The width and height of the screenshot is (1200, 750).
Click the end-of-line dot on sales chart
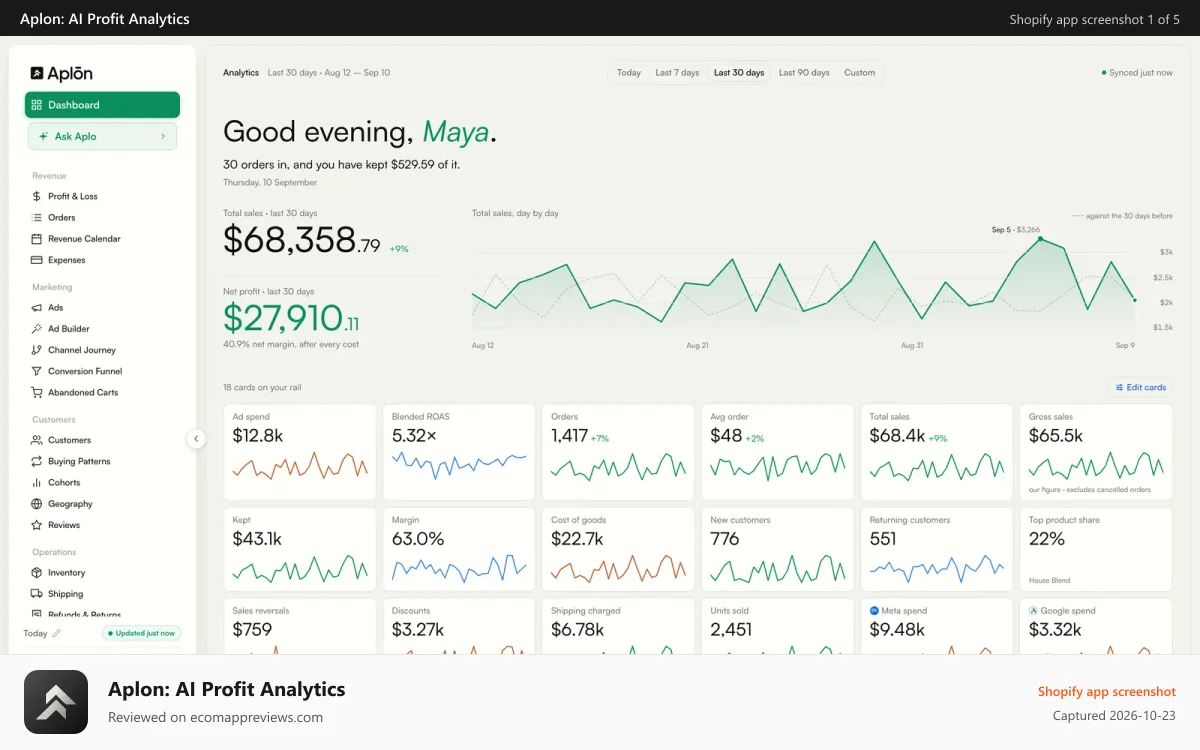tap(1134, 300)
